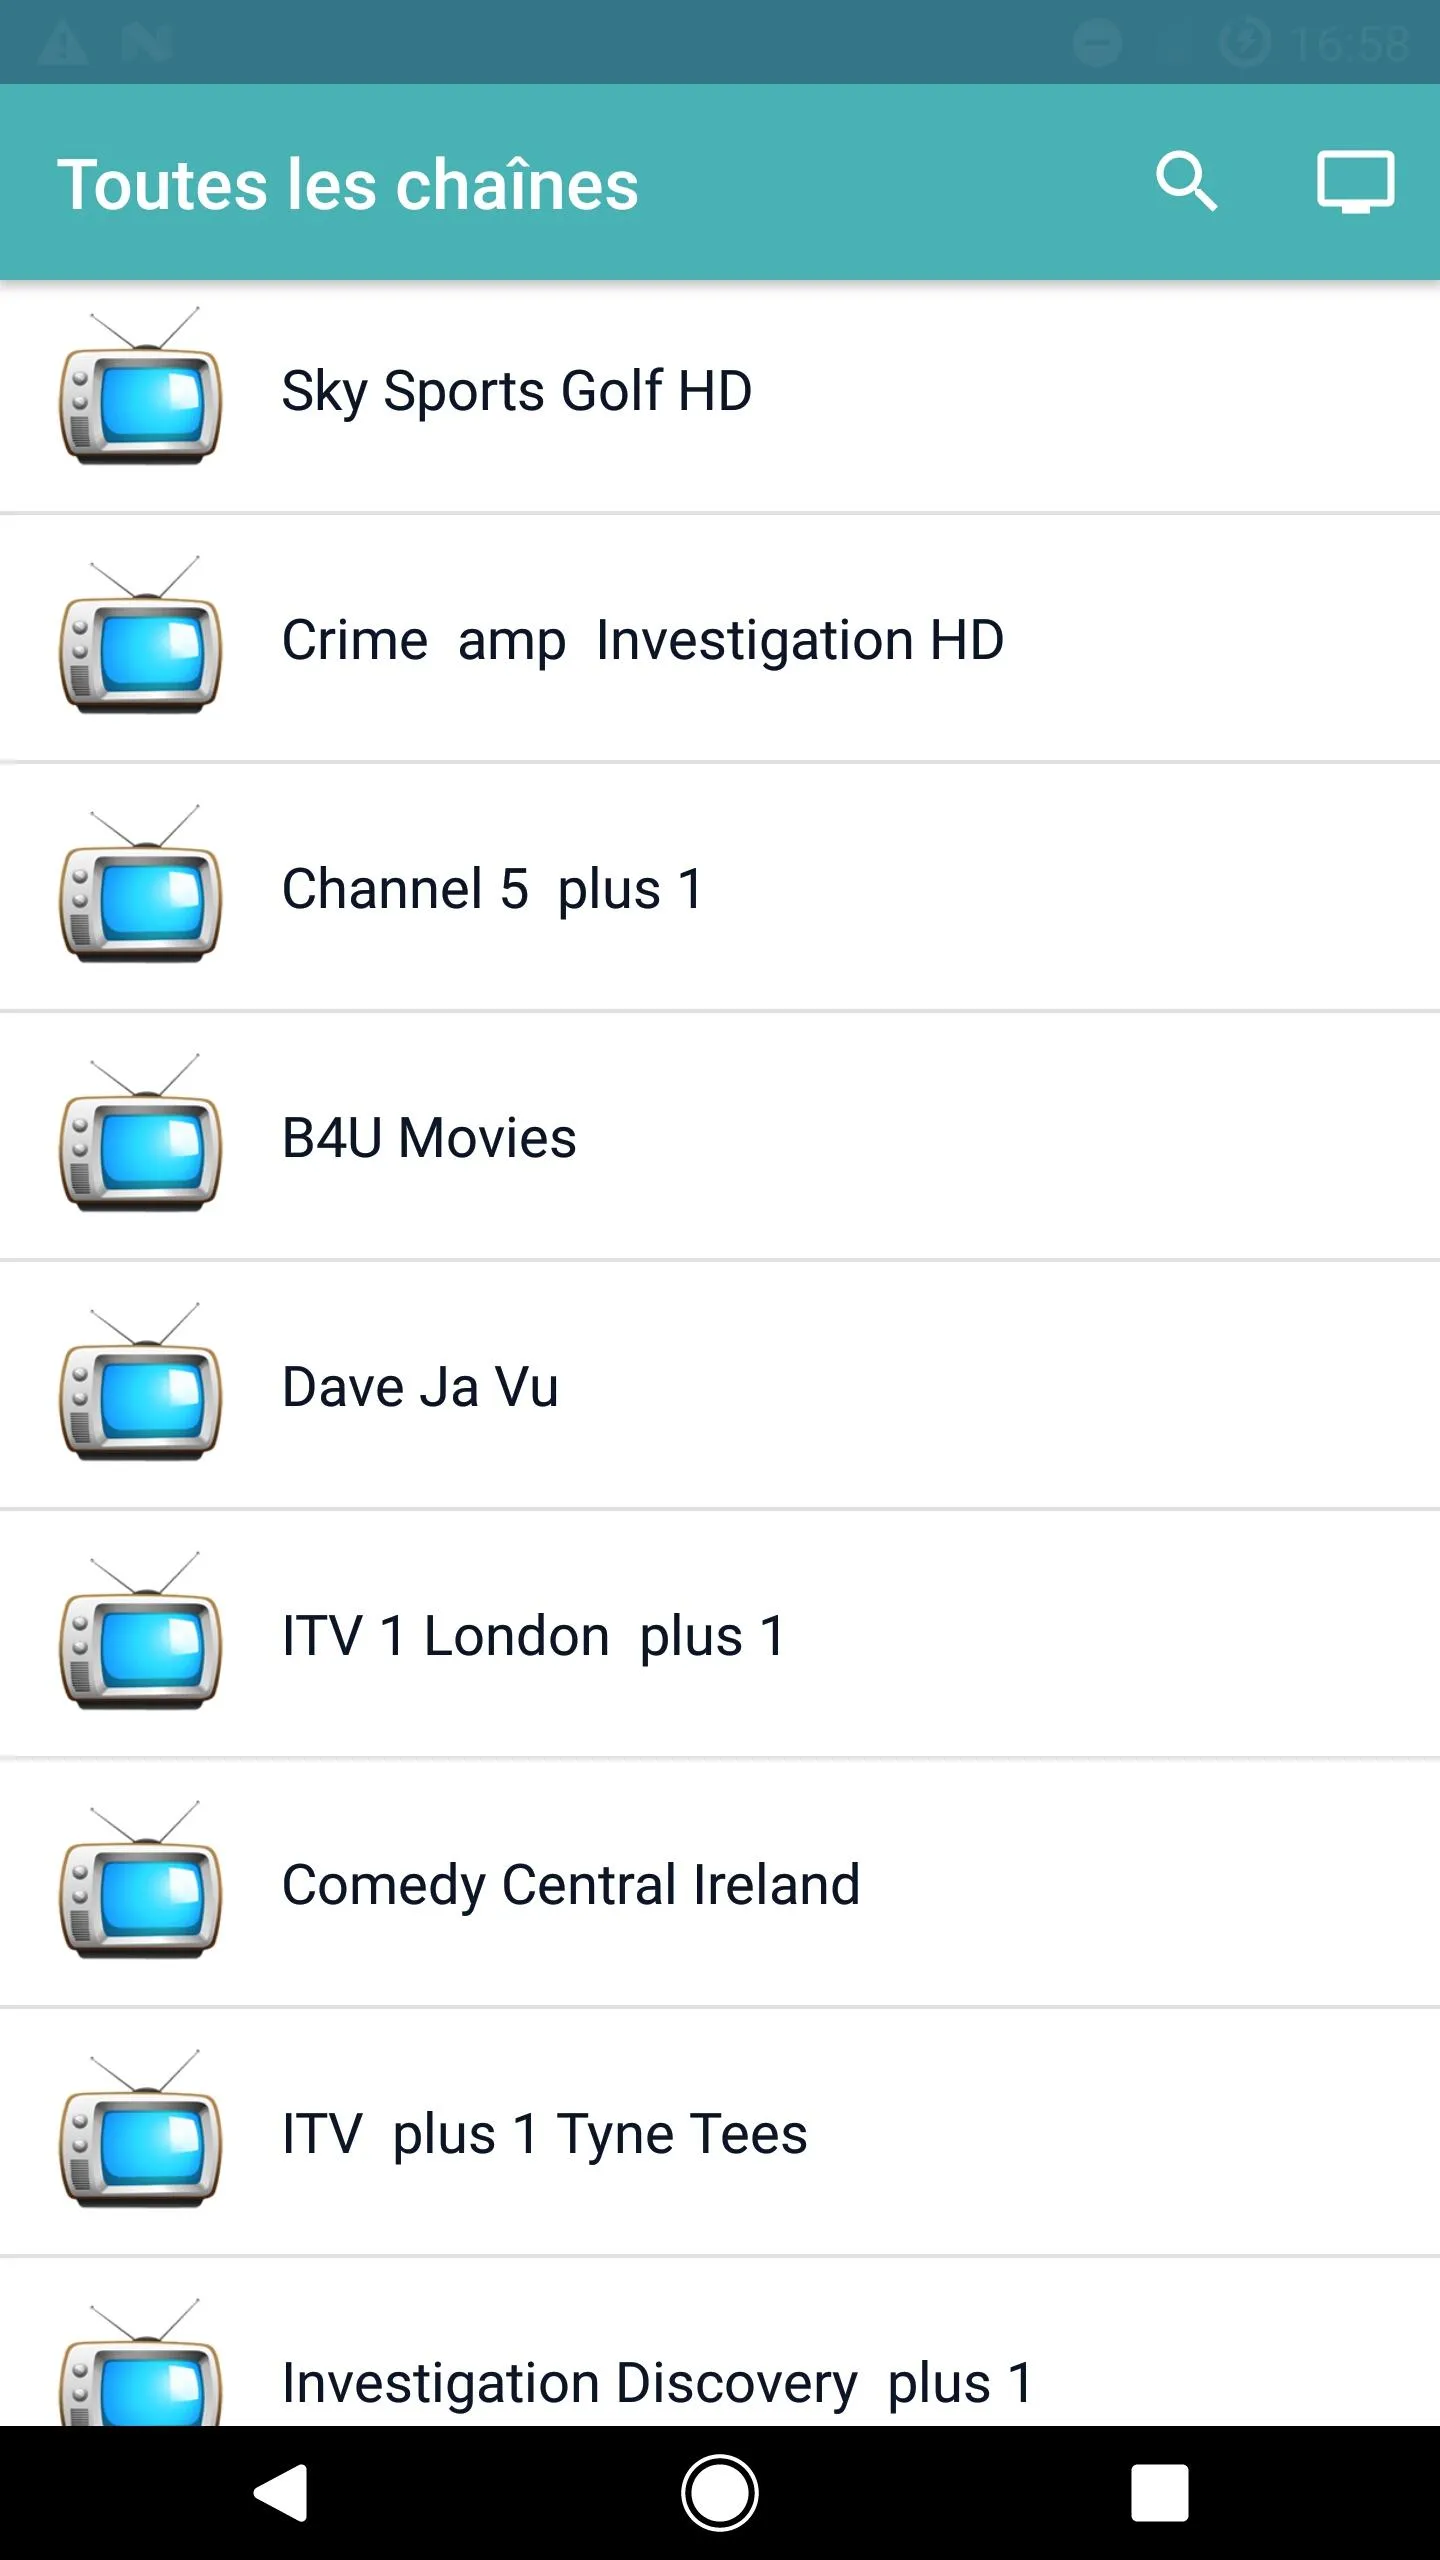Select the ITV plus 1 Tyne Tees row
This screenshot has width=1440, height=2560.
click(x=545, y=2133)
